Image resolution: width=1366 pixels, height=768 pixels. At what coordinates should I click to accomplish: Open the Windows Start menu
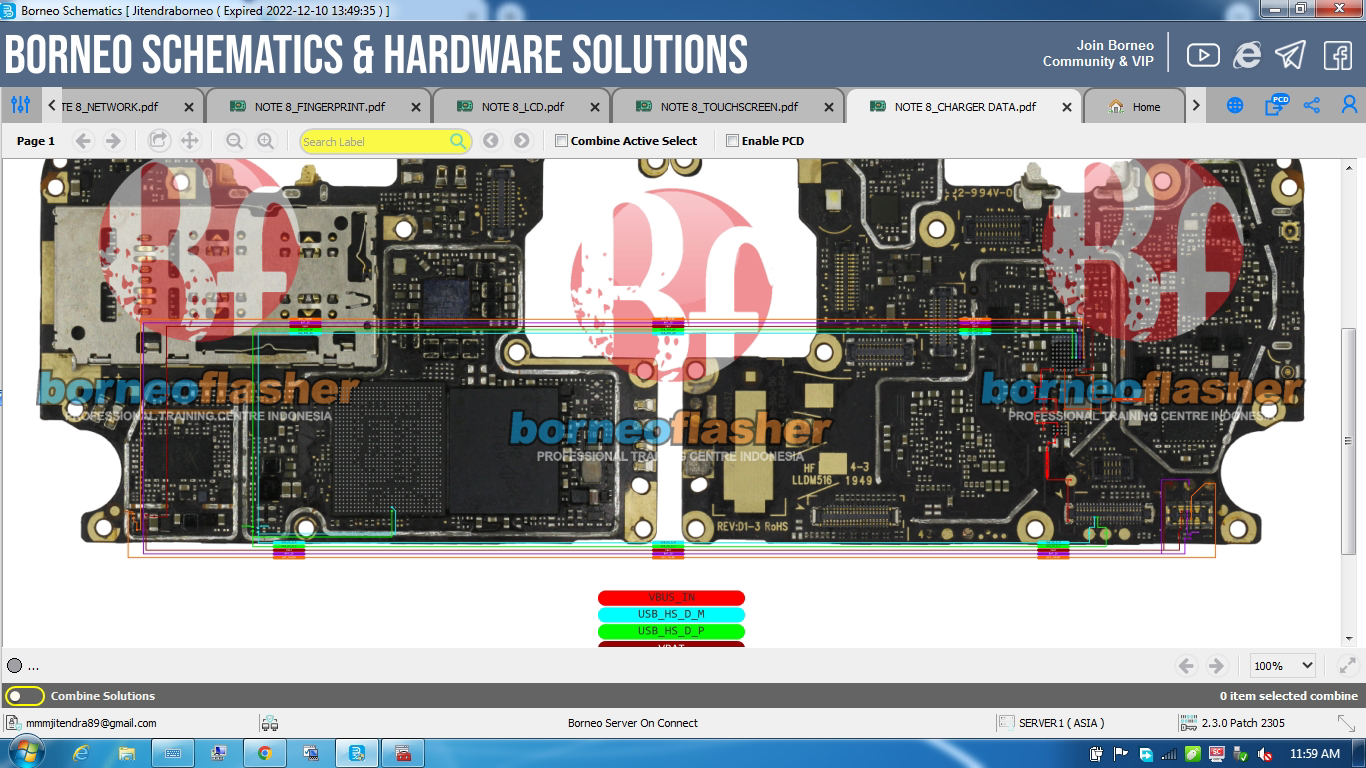(24, 752)
